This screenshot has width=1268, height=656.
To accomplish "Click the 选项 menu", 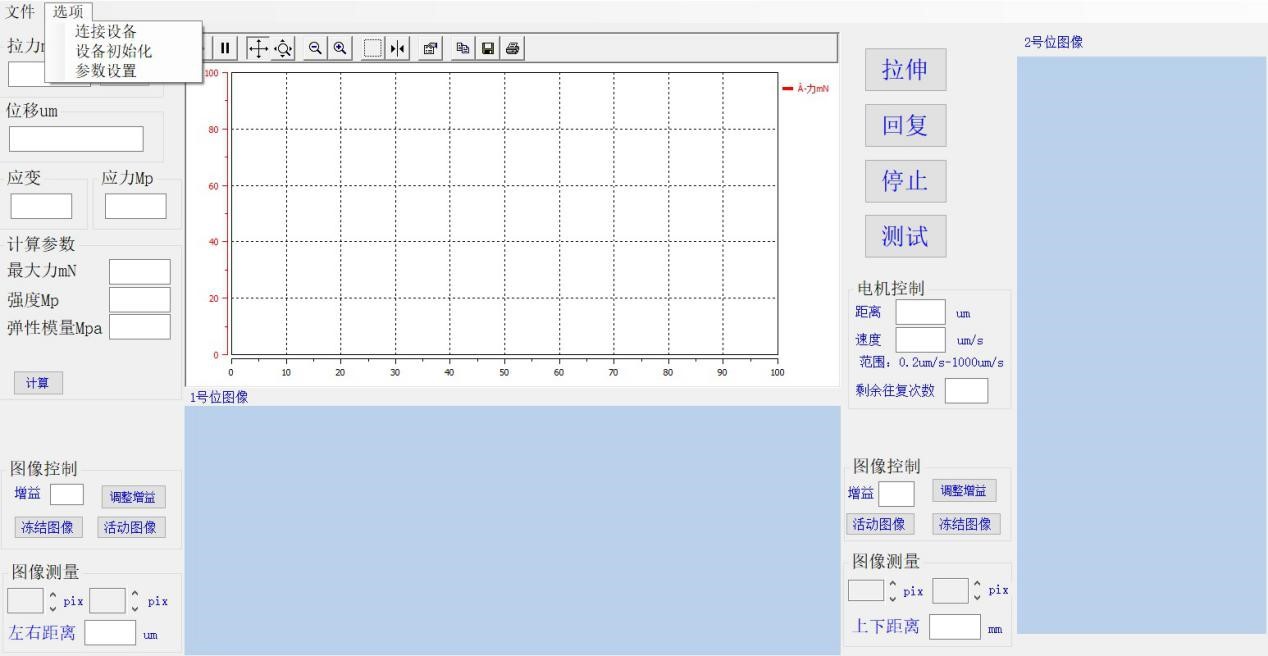I will [68, 11].
